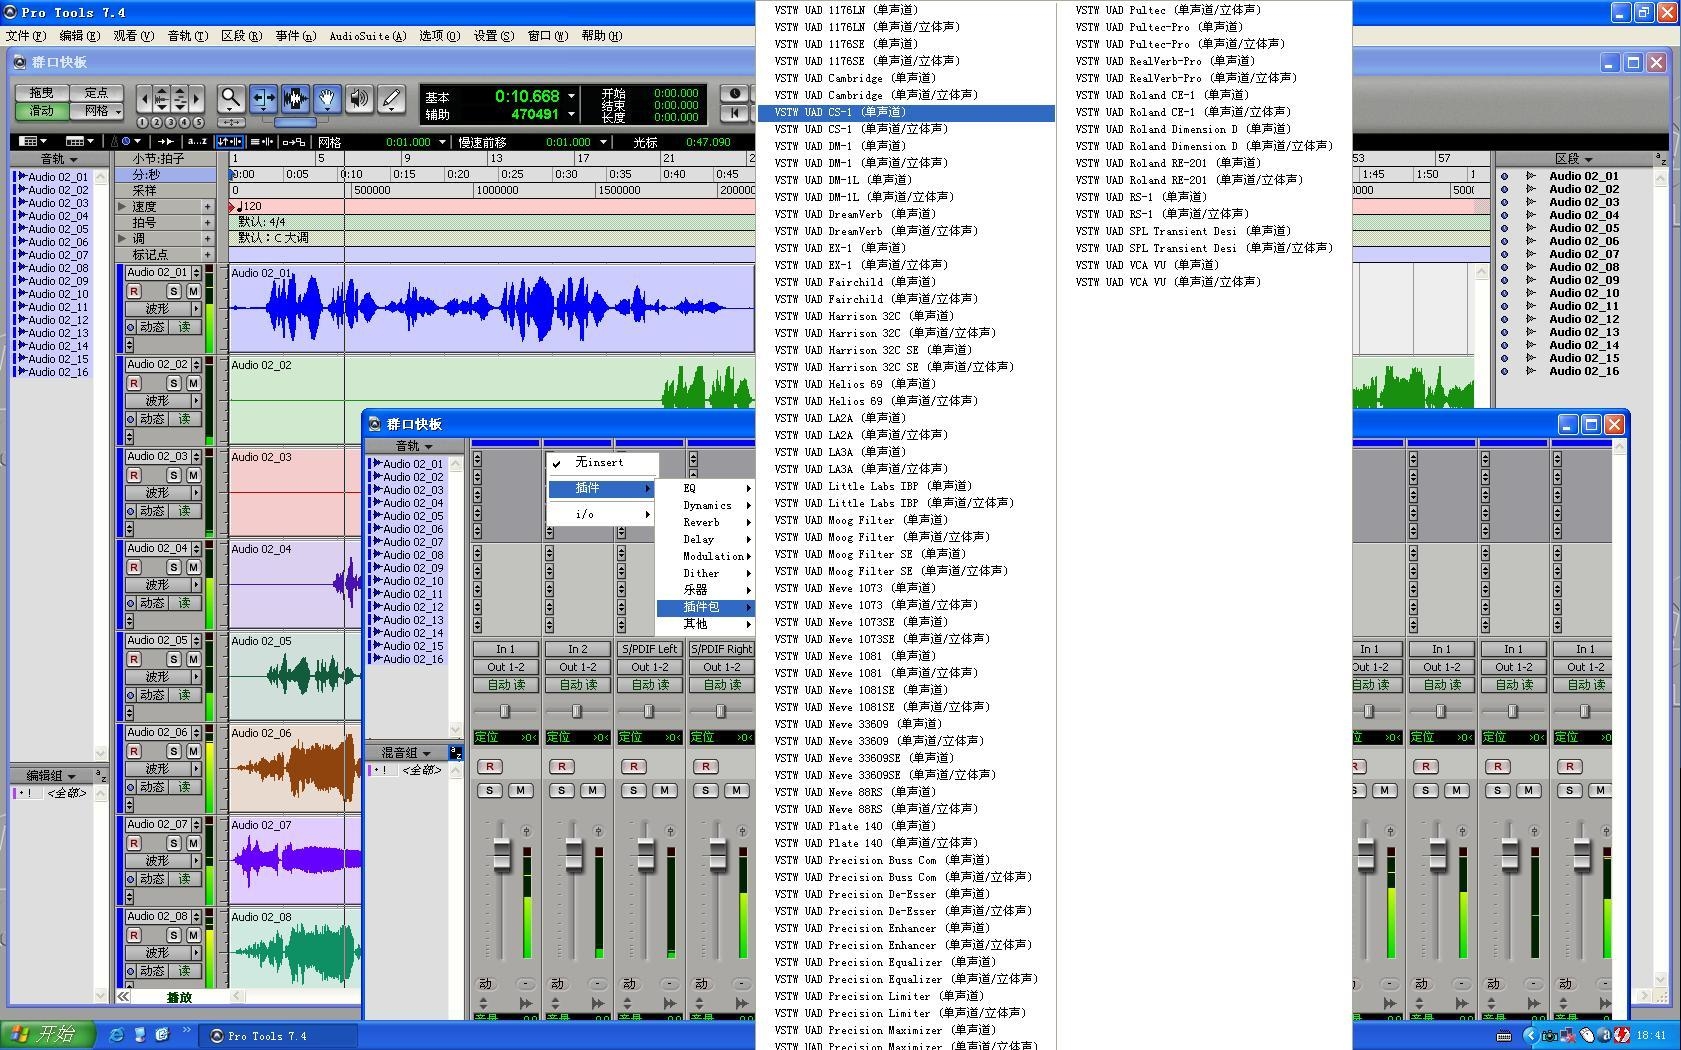Viewport: 1681px width, 1050px height.
Task: Choose VSTW UAD LA2A (单声道) plugin
Action: coord(840,418)
